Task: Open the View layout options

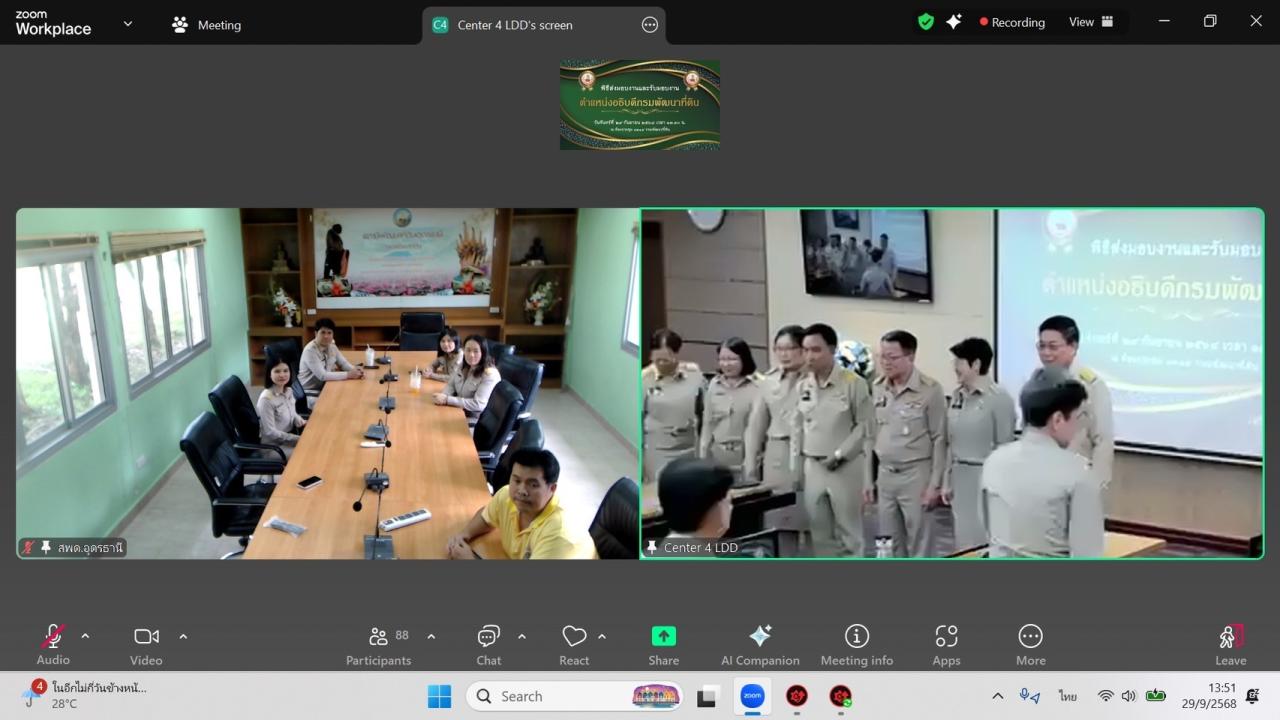Action: point(1091,22)
